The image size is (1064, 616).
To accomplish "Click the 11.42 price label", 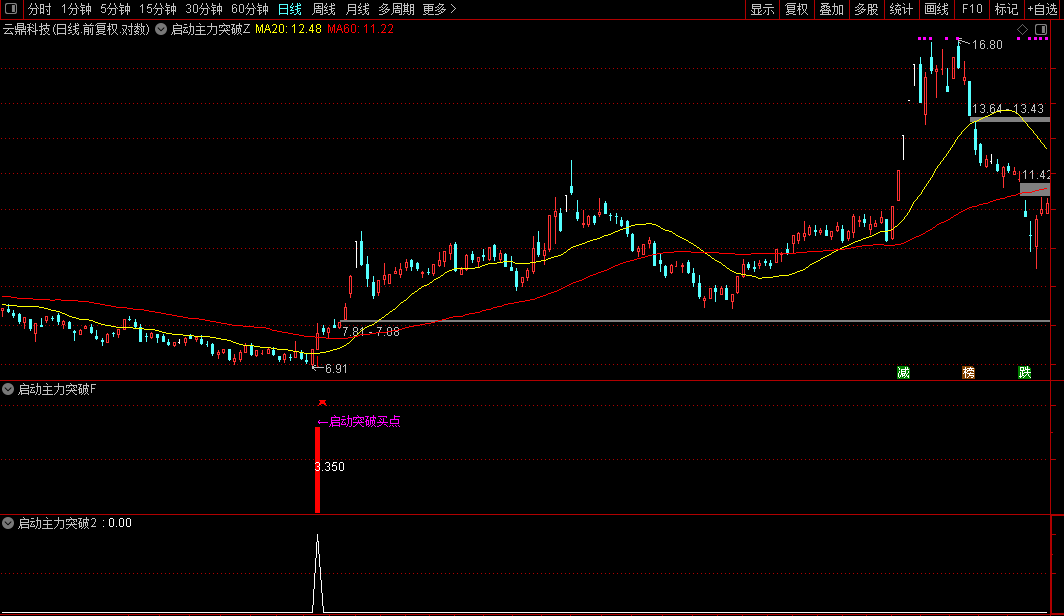I will click(x=1036, y=175).
